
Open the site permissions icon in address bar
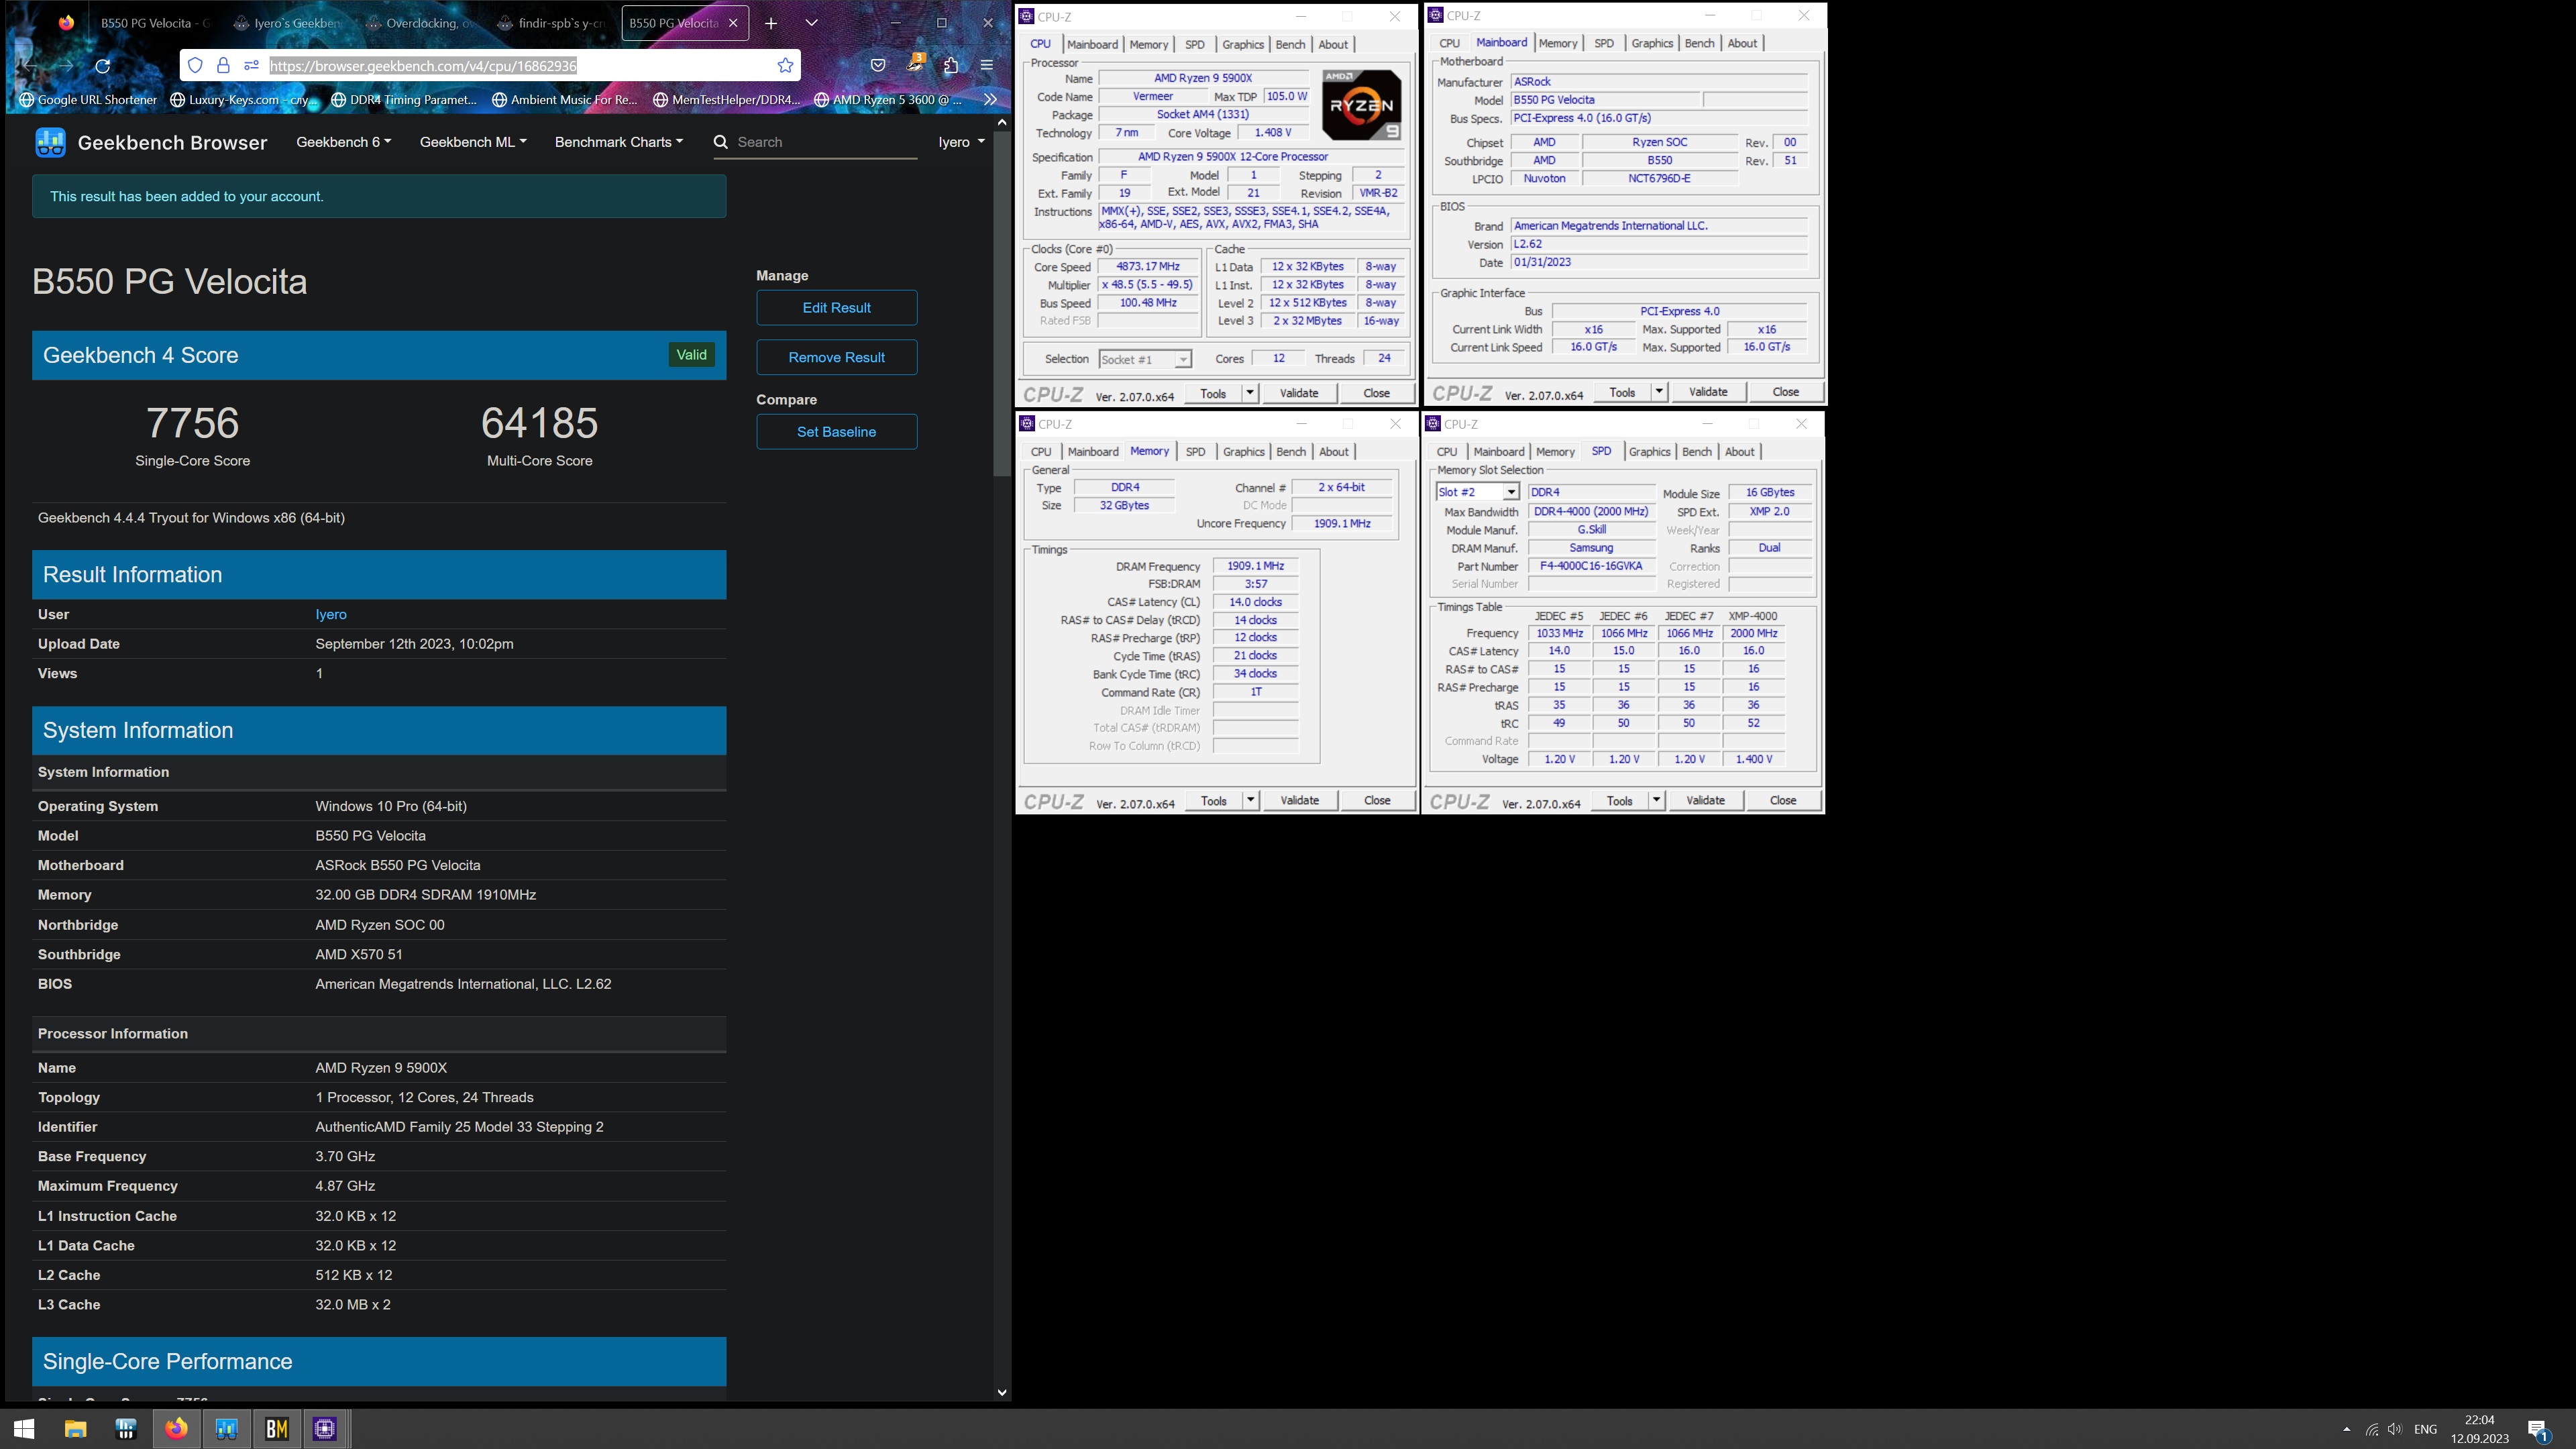[x=251, y=66]
